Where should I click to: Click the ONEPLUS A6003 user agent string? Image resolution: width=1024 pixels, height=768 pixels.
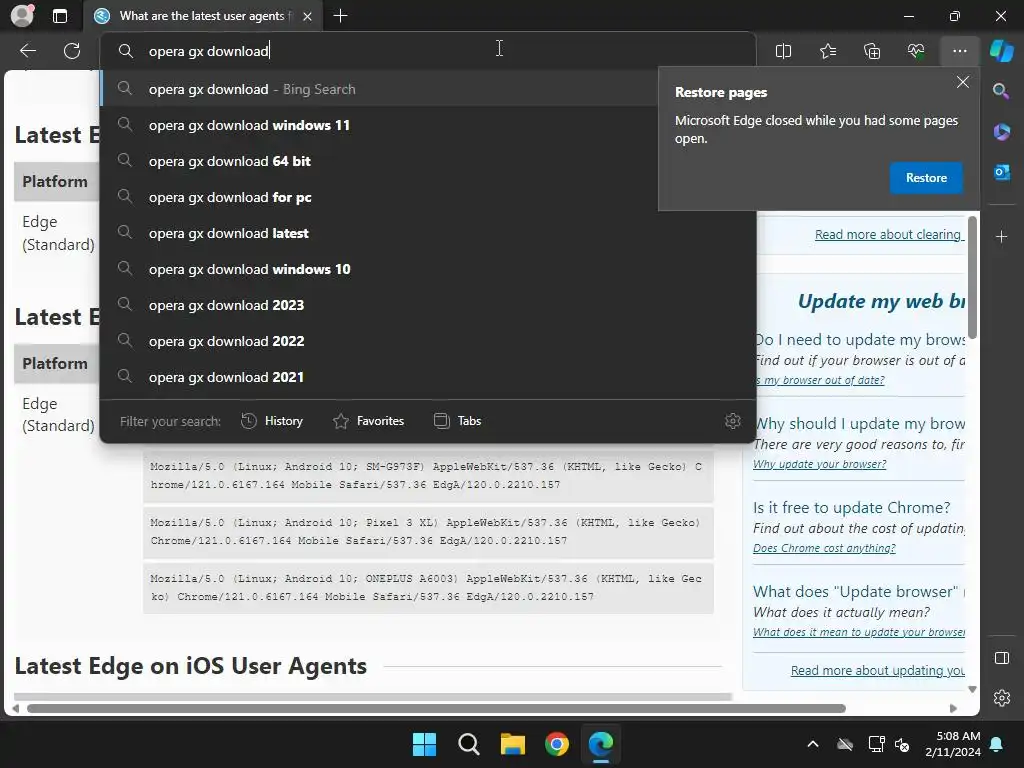428,588
